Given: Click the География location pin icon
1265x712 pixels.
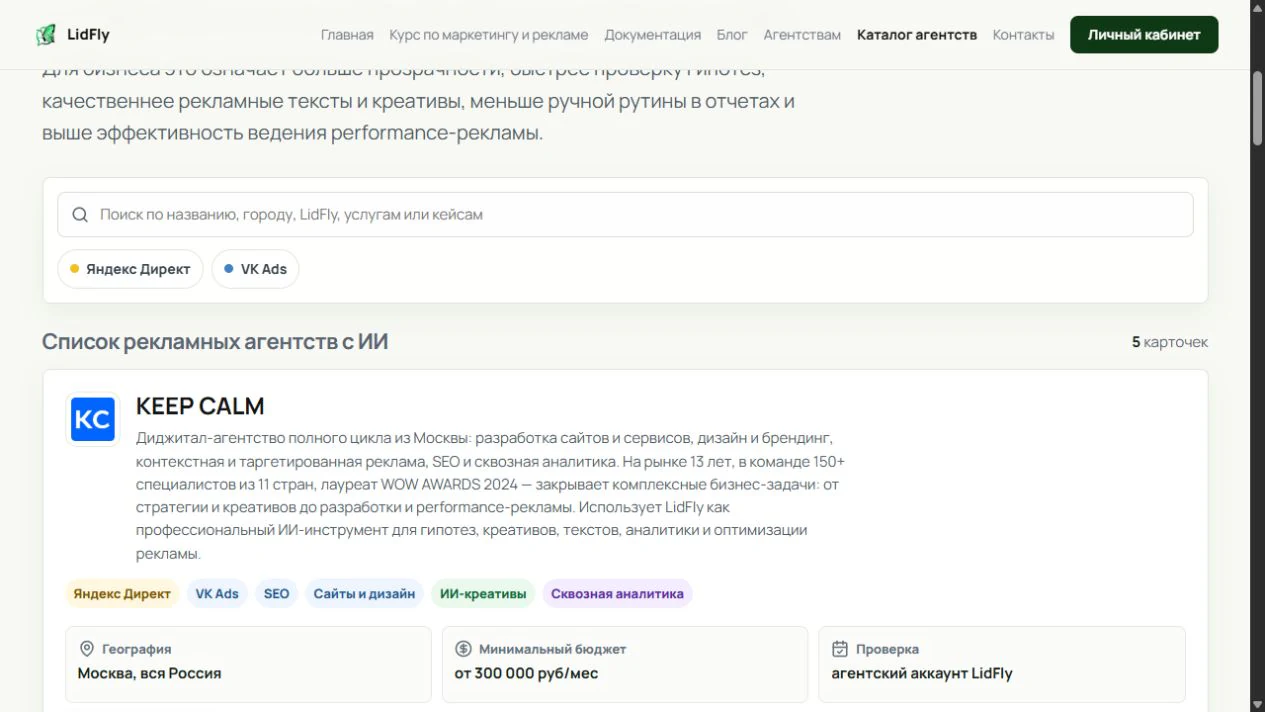Looking at the screenshot, I should (x=87, y=649).
